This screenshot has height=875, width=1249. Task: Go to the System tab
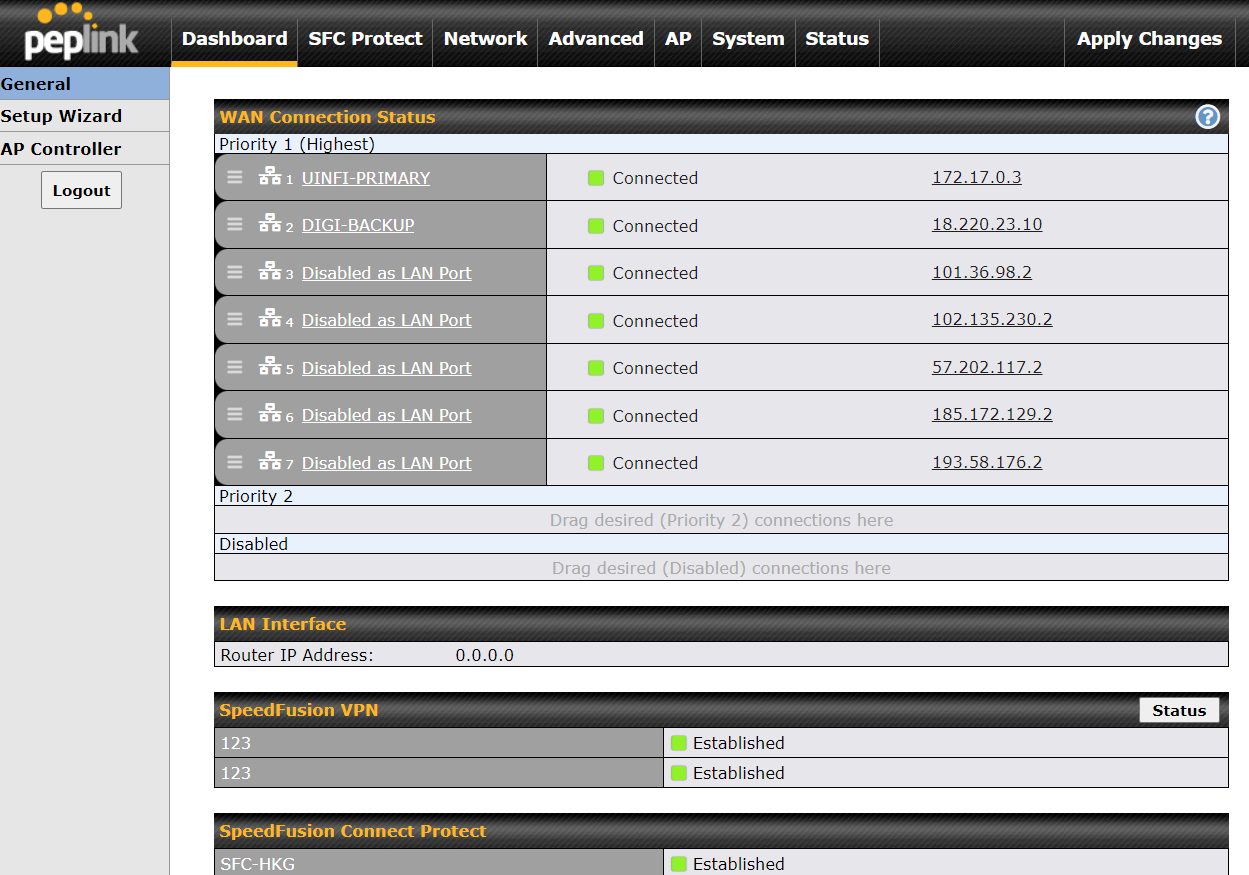(748, 39)
